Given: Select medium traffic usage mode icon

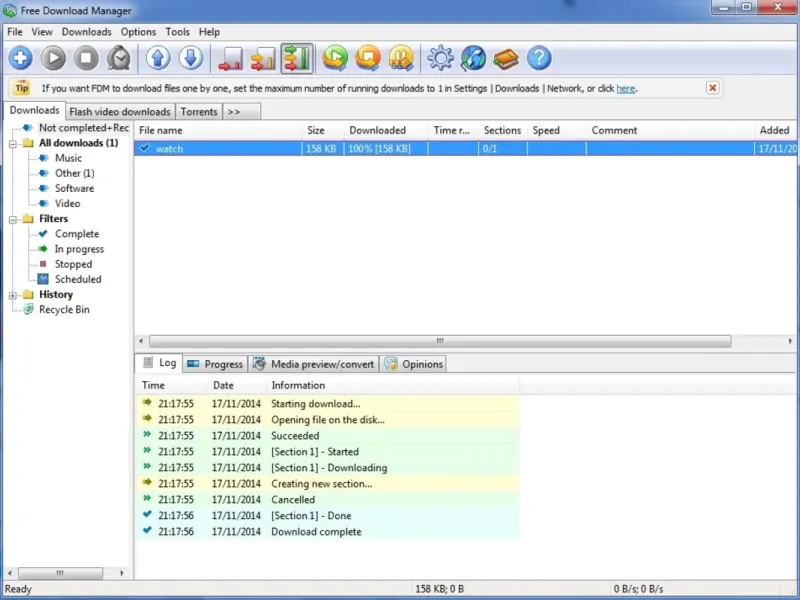Looking at the screenshot, I should click(x=264, y=58).
